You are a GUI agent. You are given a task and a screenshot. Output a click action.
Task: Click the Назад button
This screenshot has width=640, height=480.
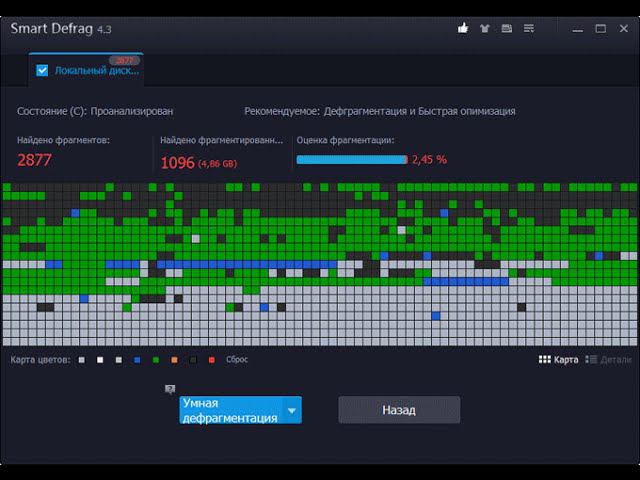click(399, 410)
